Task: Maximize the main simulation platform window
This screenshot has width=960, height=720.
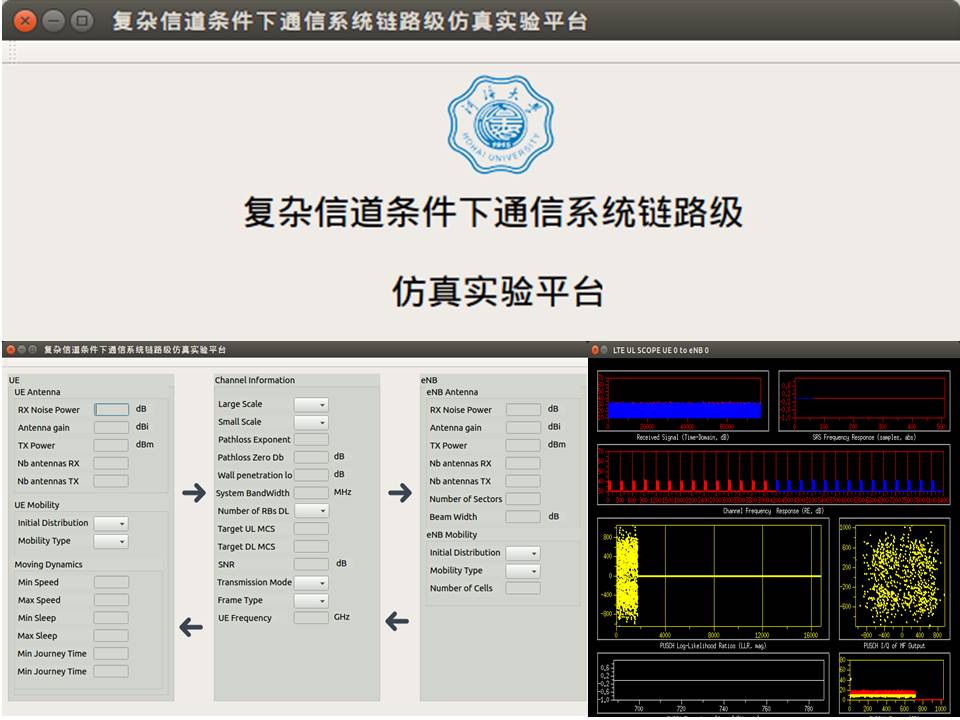Action: click(82, 21)
